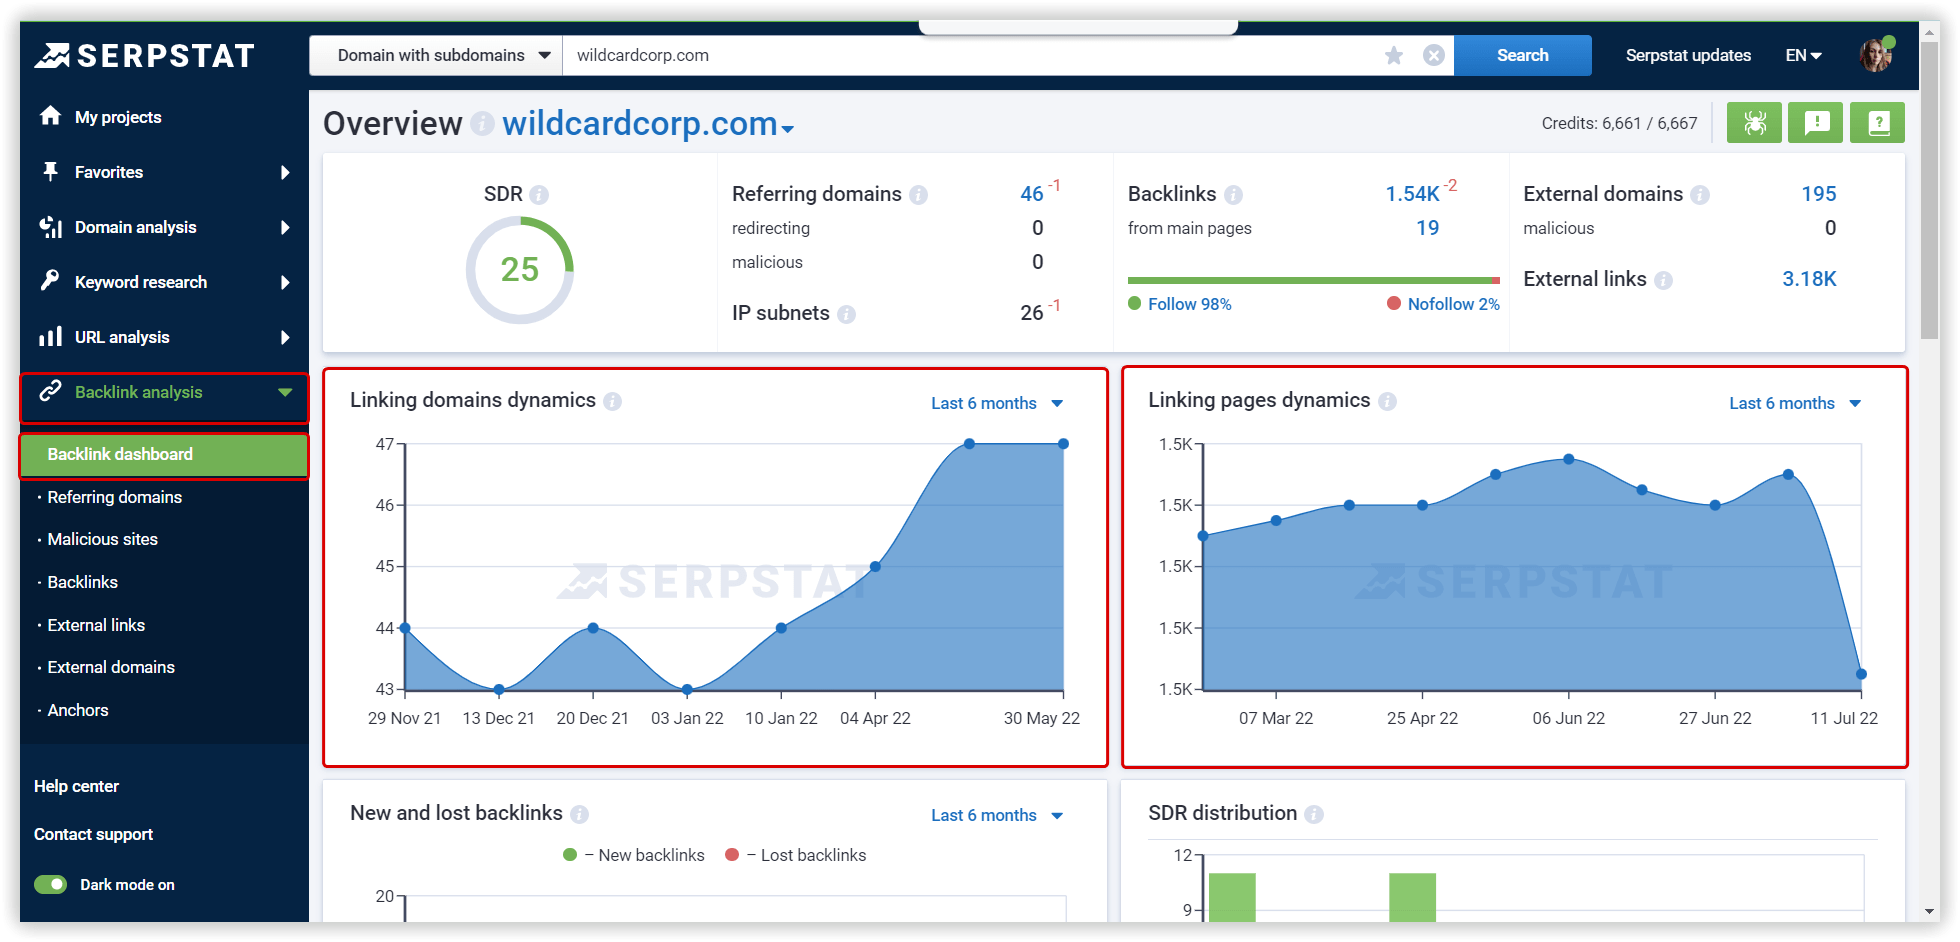Show info for Linking domains dynamics
The width and height of the screenshot is (1960, 942).
tap(612, 401)
